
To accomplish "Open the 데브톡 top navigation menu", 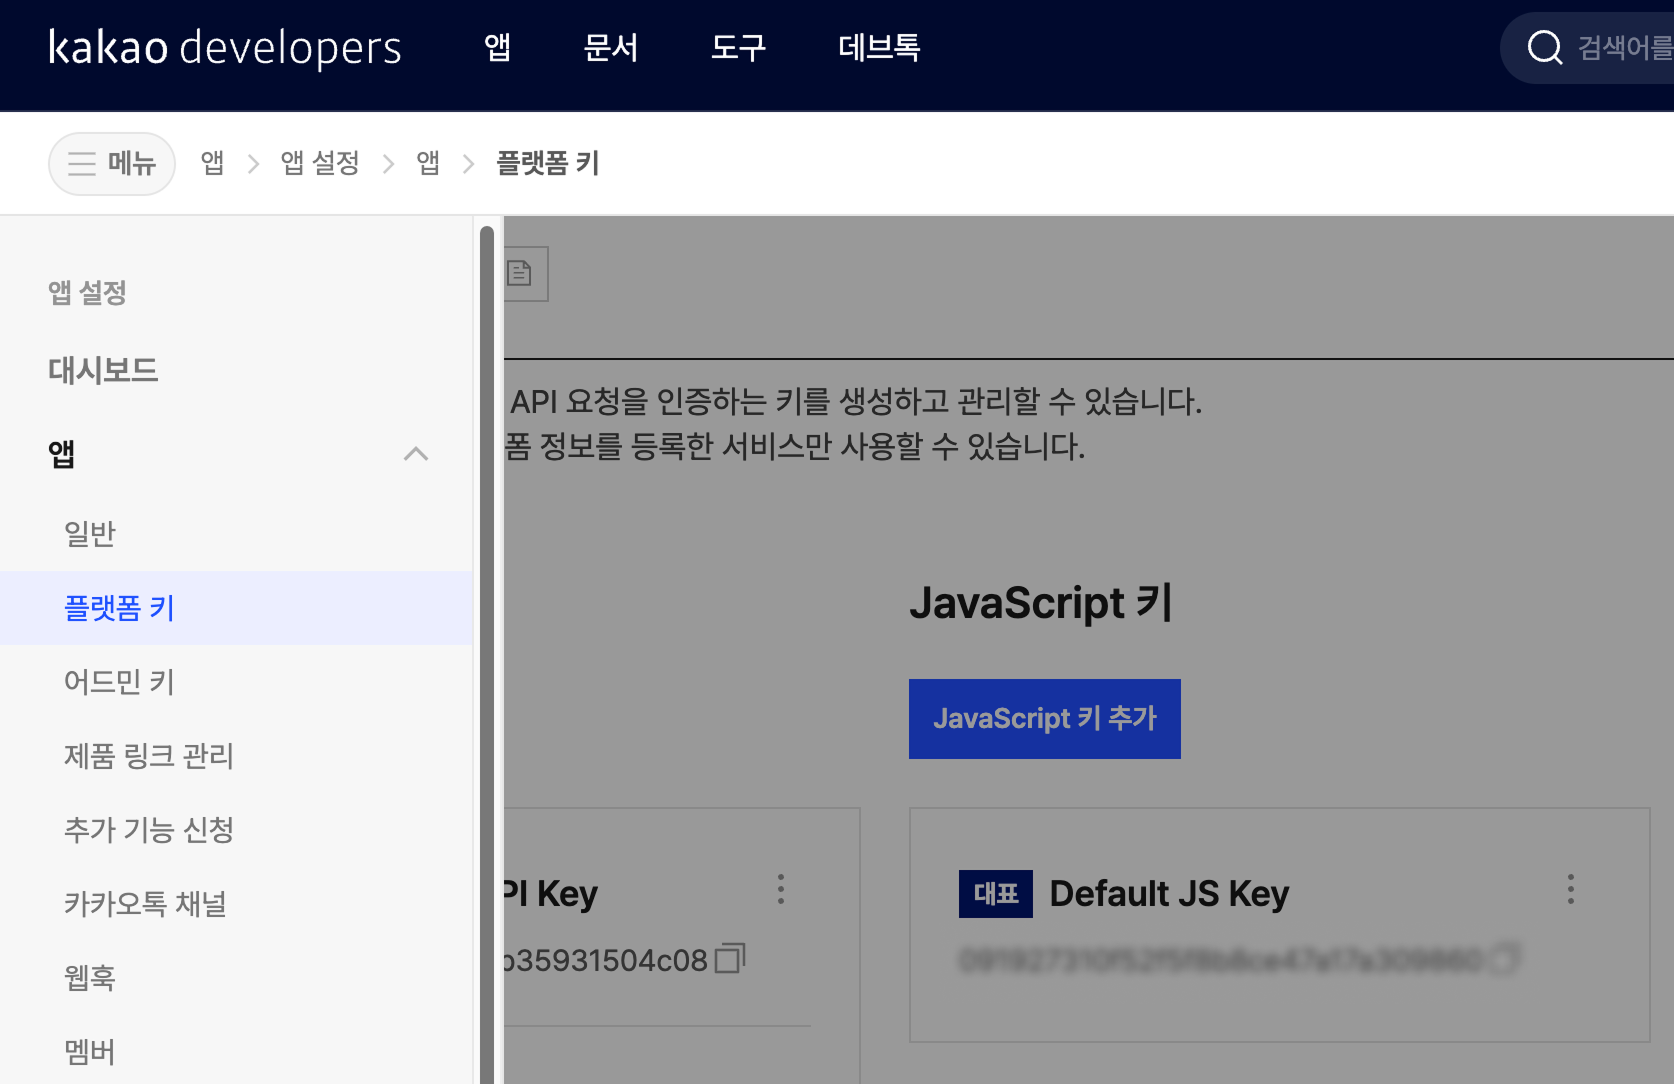I will click(879, 47).
